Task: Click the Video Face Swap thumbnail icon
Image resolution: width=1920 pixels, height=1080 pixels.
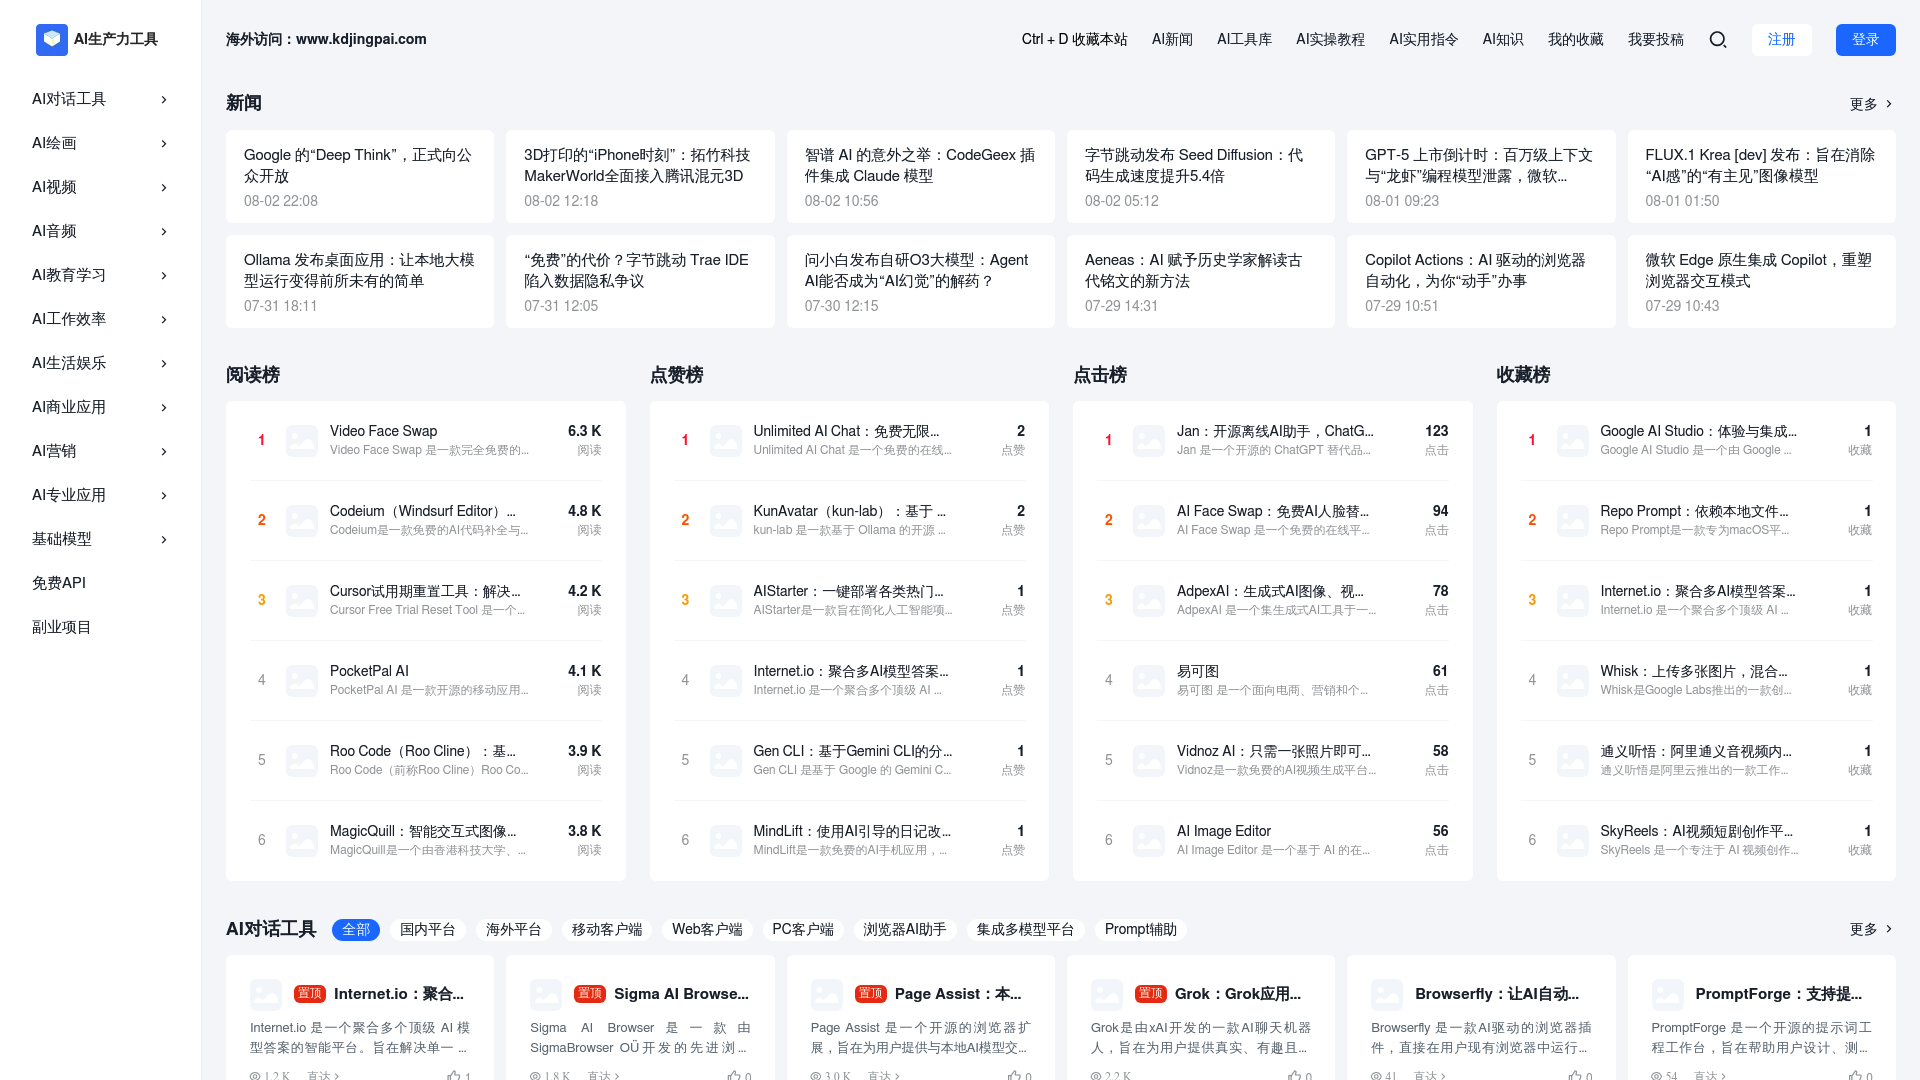Action: (302, 440)
